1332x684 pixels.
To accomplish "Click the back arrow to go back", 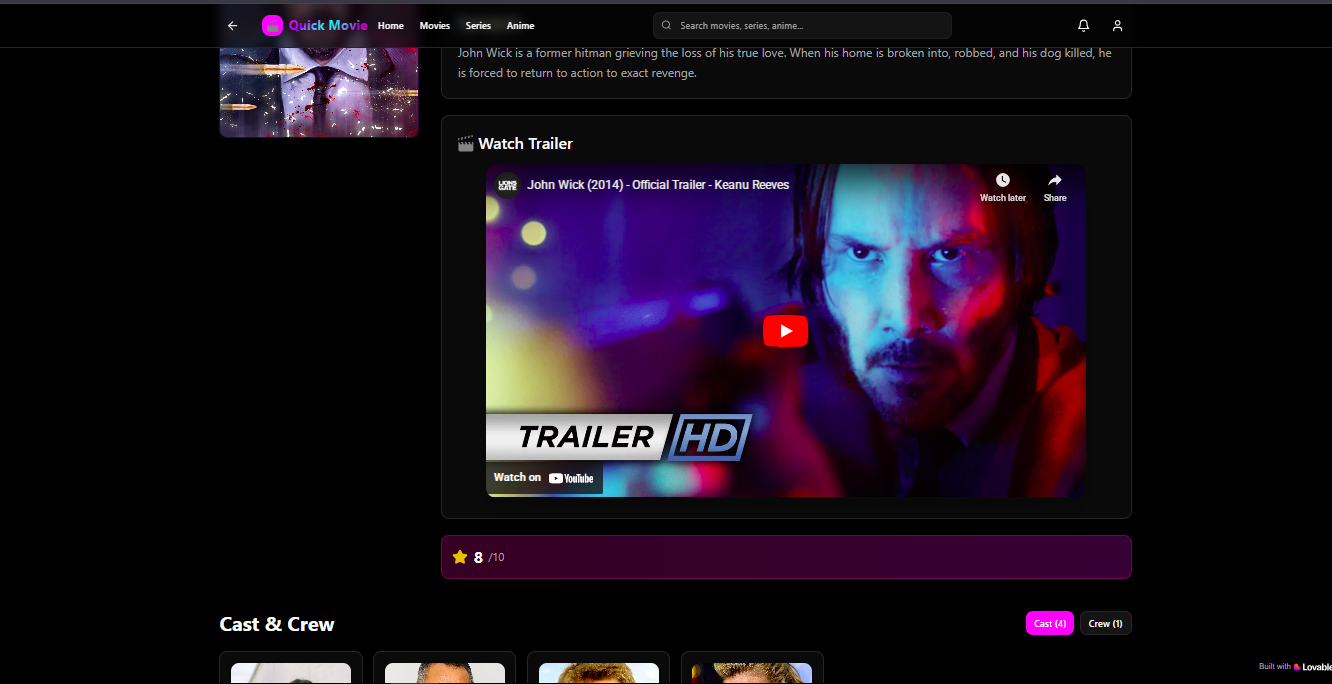I will click(232, 25).
